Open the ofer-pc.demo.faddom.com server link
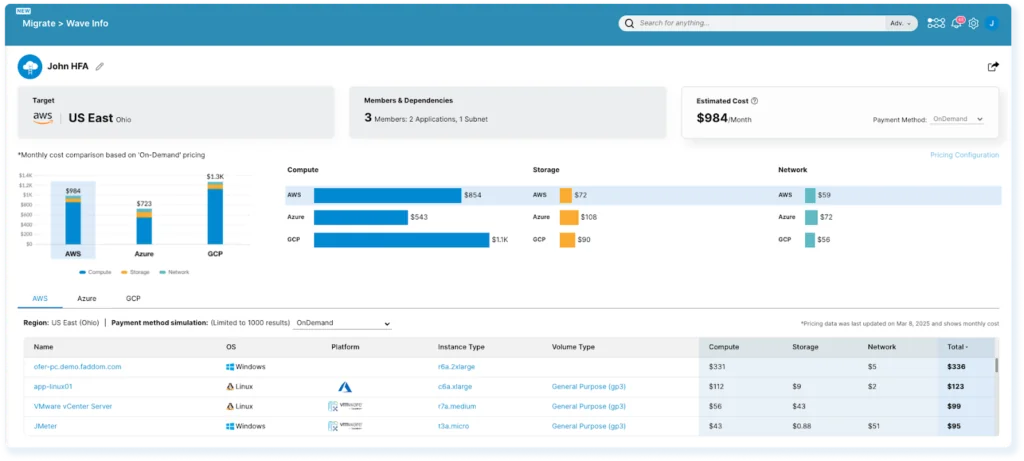Screen dimensions: 1024x461 pyautogui.click(x=77, y=367)
